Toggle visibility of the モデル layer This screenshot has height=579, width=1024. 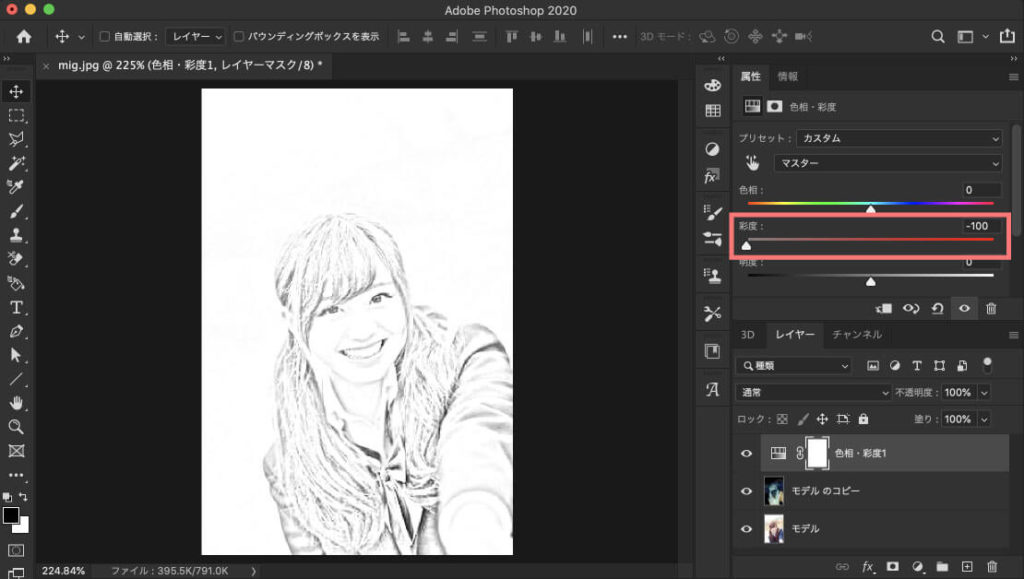click(746, 529)
